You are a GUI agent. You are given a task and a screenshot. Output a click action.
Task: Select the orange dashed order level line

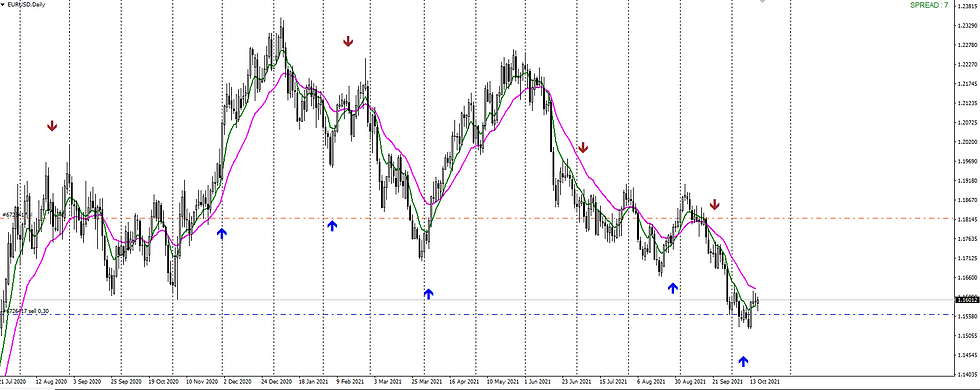click(477, 218)
